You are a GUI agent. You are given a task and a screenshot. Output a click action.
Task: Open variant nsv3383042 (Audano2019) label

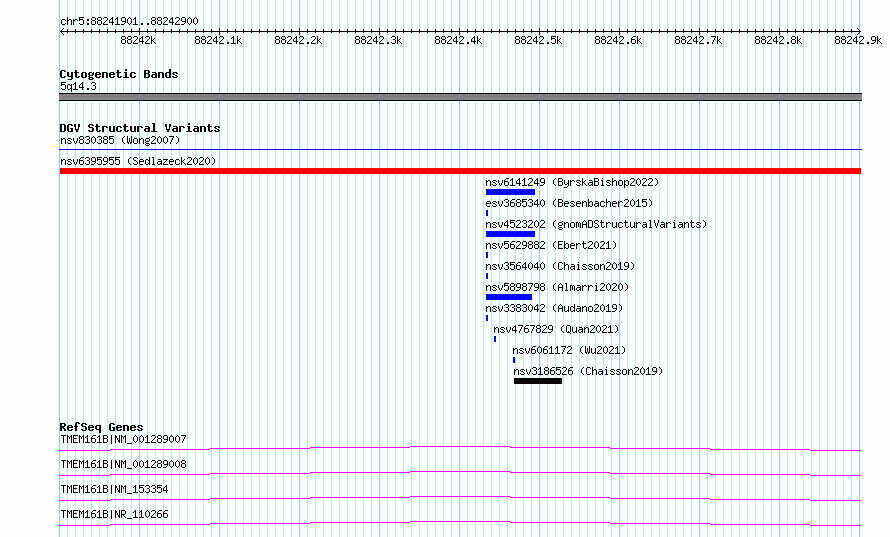554,308
